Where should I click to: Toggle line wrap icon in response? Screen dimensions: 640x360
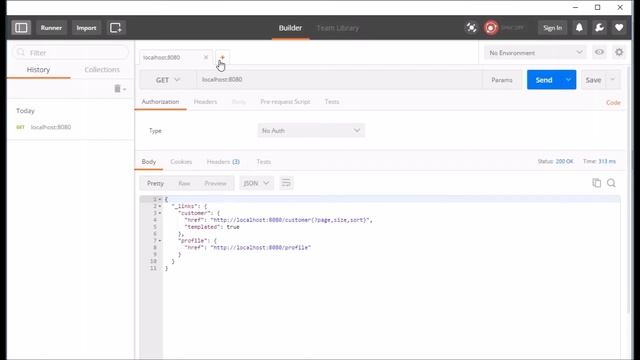[286, 183]
